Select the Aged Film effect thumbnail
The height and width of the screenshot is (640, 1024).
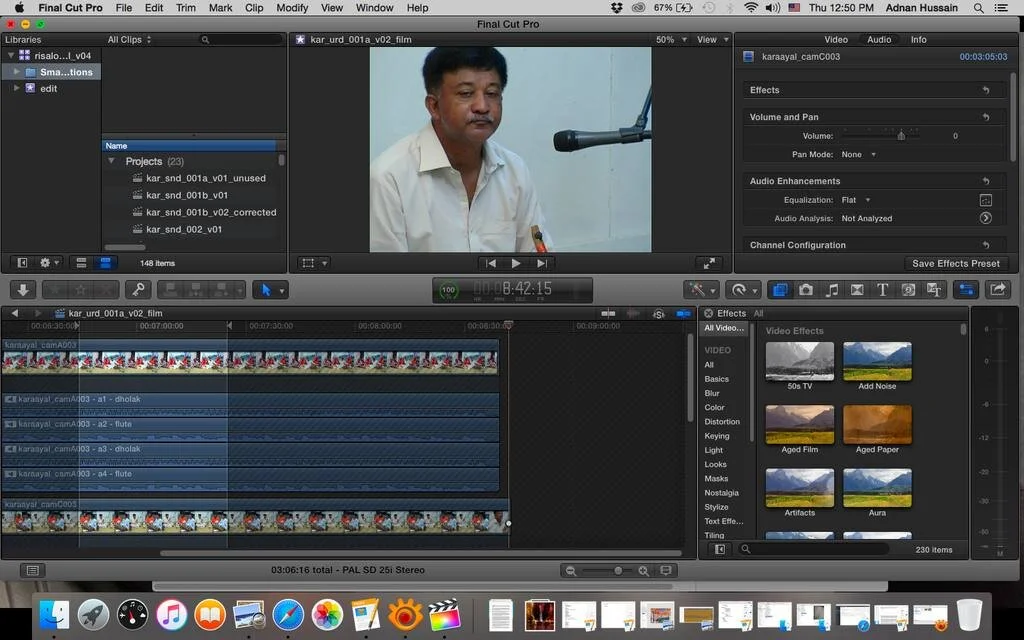pos(799,424)
